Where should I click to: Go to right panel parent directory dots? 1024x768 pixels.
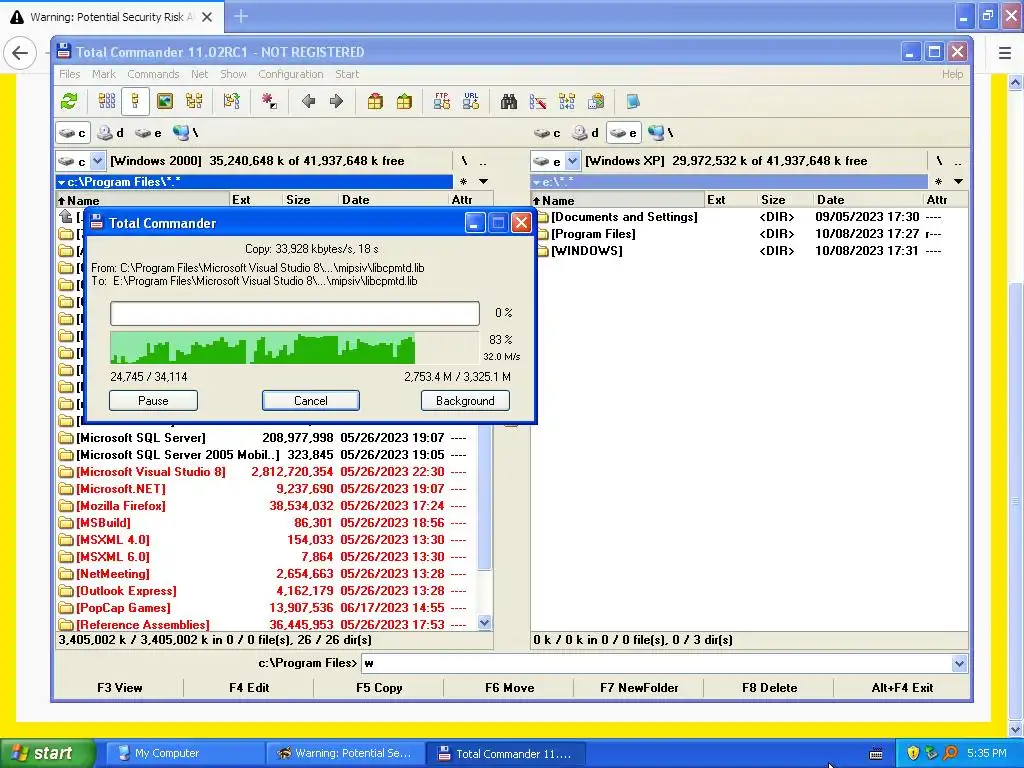(x=957, y=161)
